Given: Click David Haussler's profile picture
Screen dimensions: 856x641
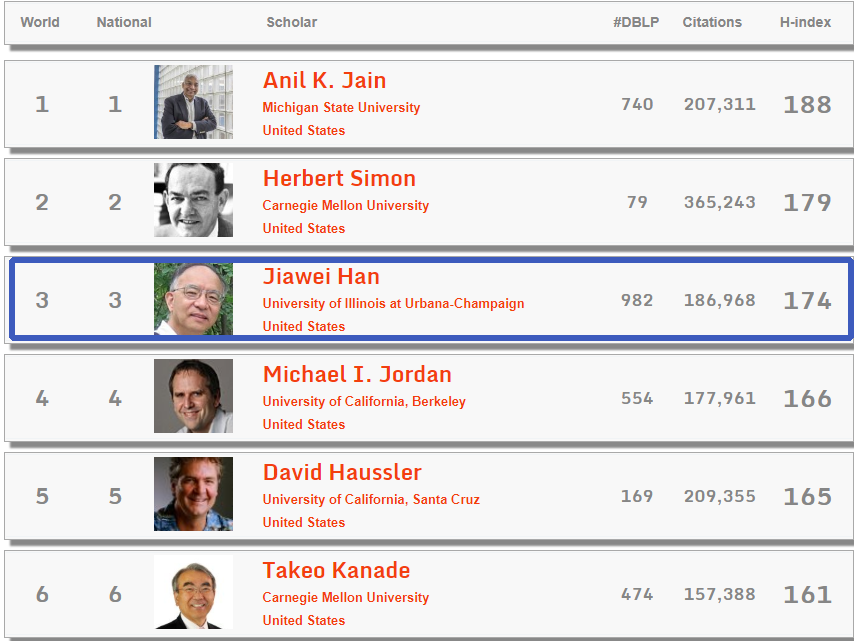Looking at the screenshot, I should pyautogui.click(x=193, y=494).
